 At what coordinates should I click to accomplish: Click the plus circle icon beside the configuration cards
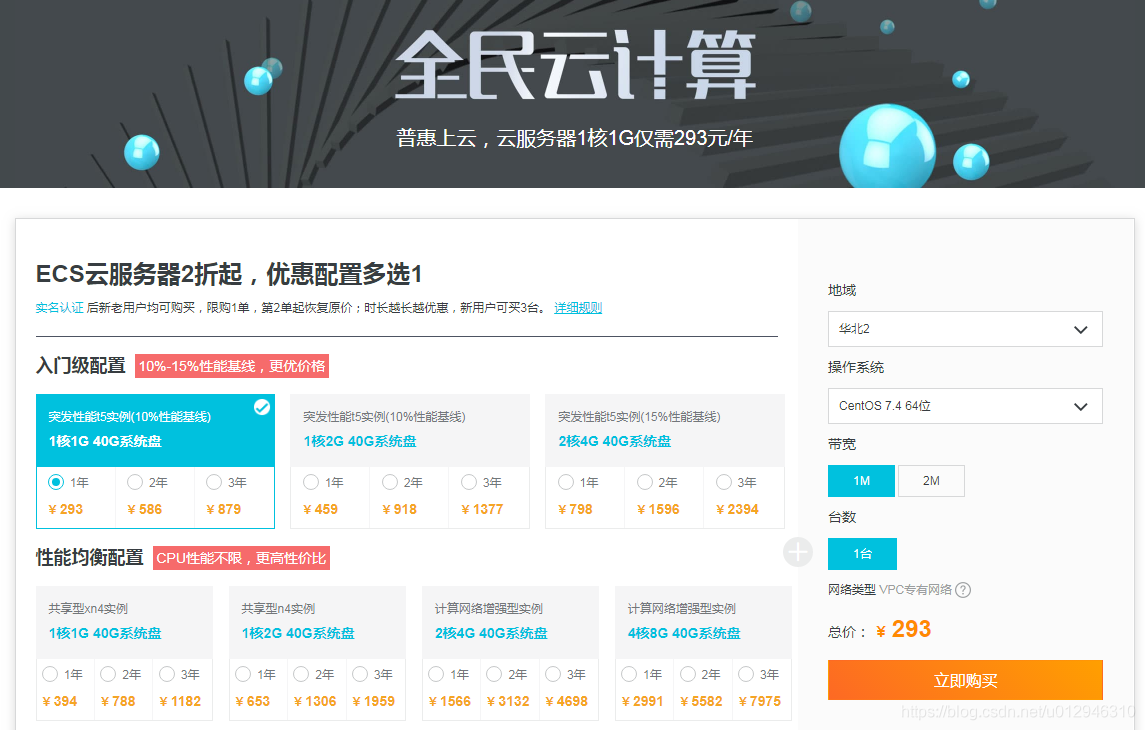798,552
